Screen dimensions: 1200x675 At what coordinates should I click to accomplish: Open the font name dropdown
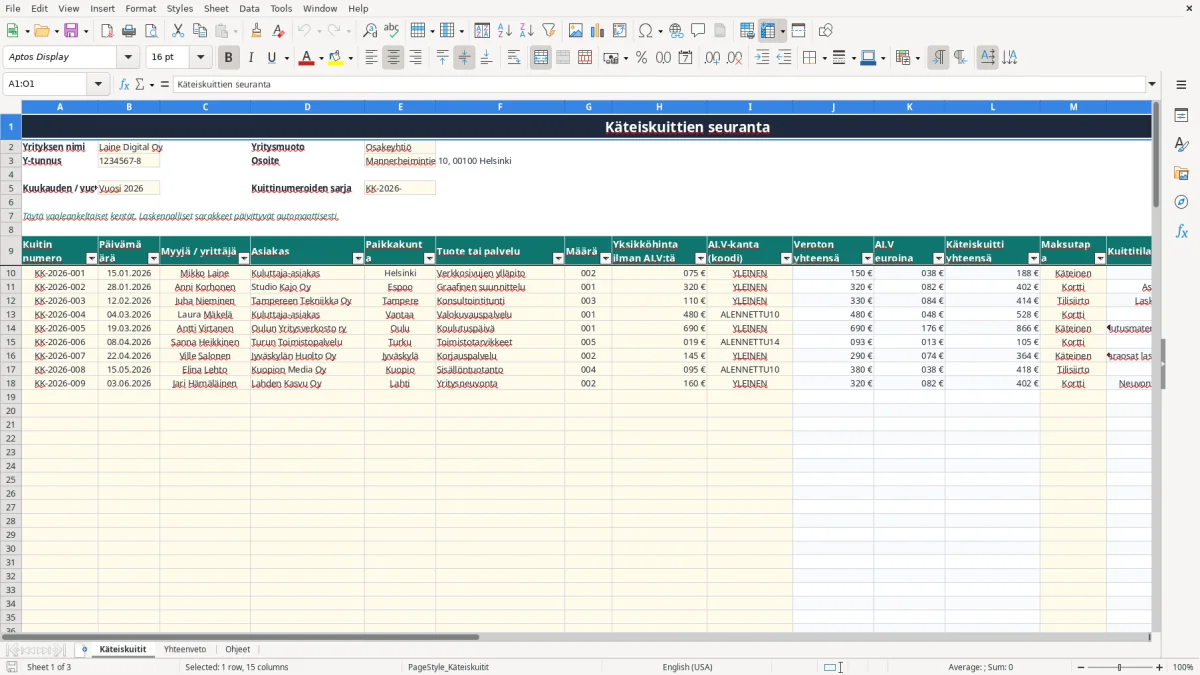point(128,57)
